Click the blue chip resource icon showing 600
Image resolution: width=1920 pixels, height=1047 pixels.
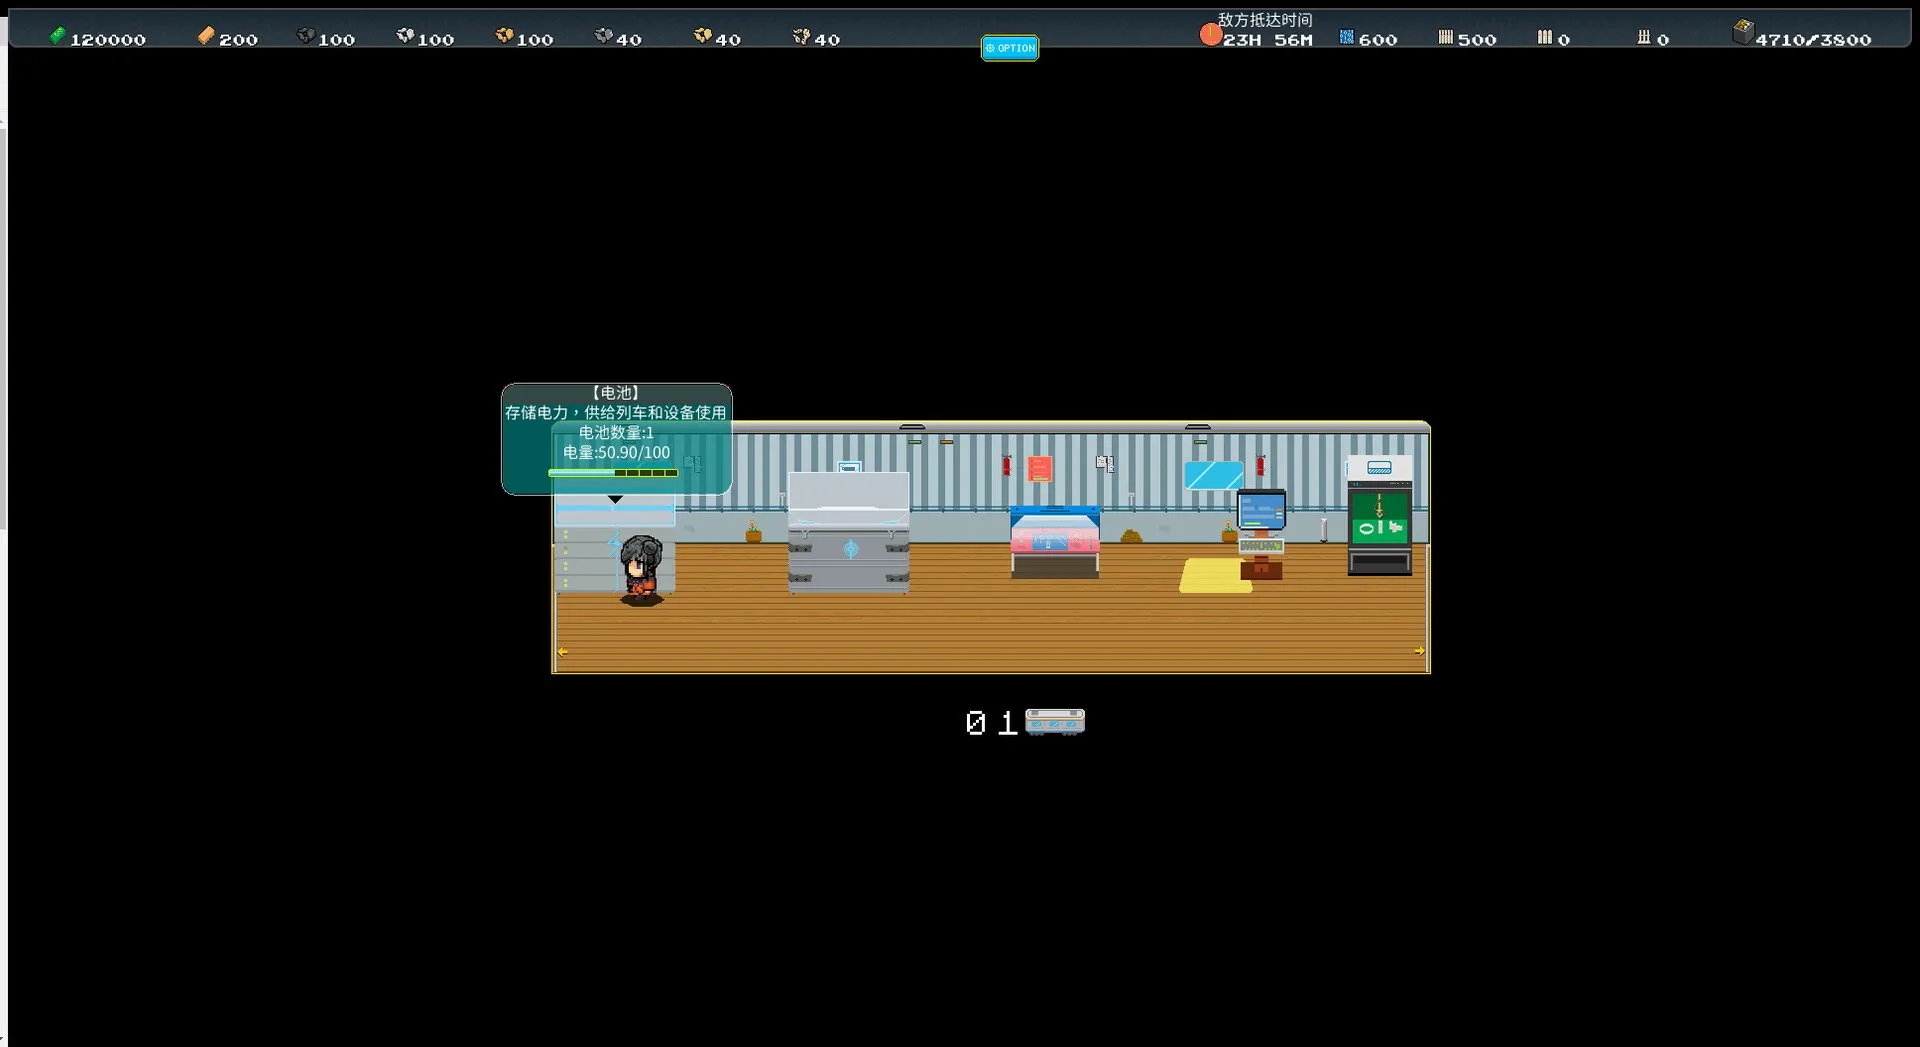pos(1346,38)
